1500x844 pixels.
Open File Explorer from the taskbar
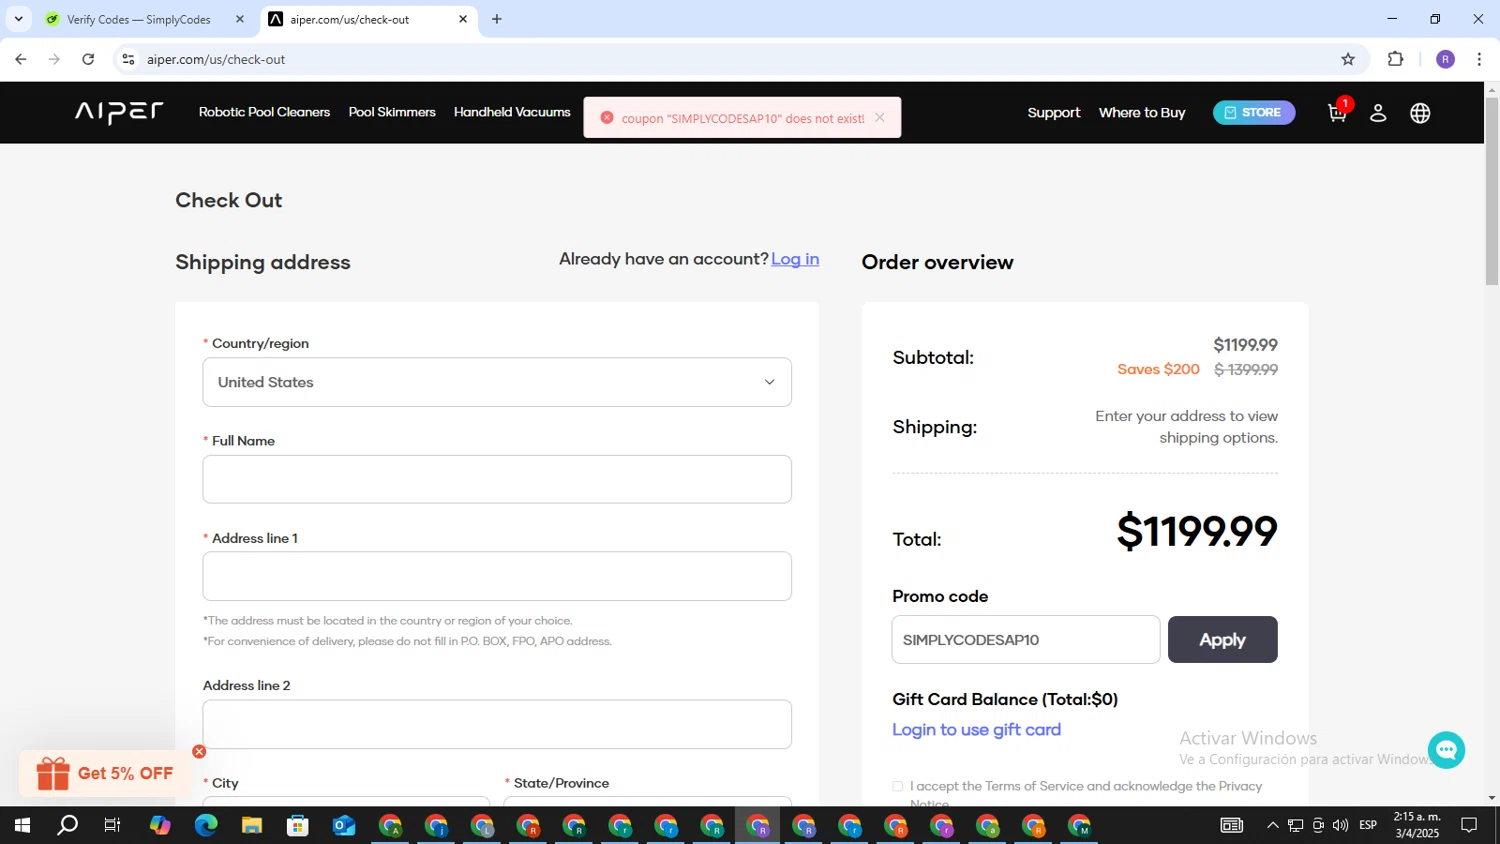click(x=252, y=825)
